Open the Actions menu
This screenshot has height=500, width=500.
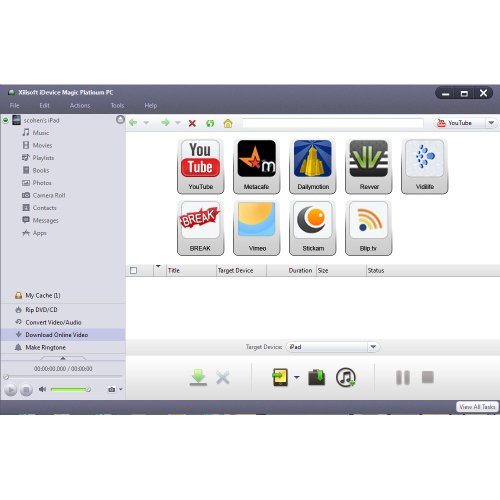[x=80, y=105]
